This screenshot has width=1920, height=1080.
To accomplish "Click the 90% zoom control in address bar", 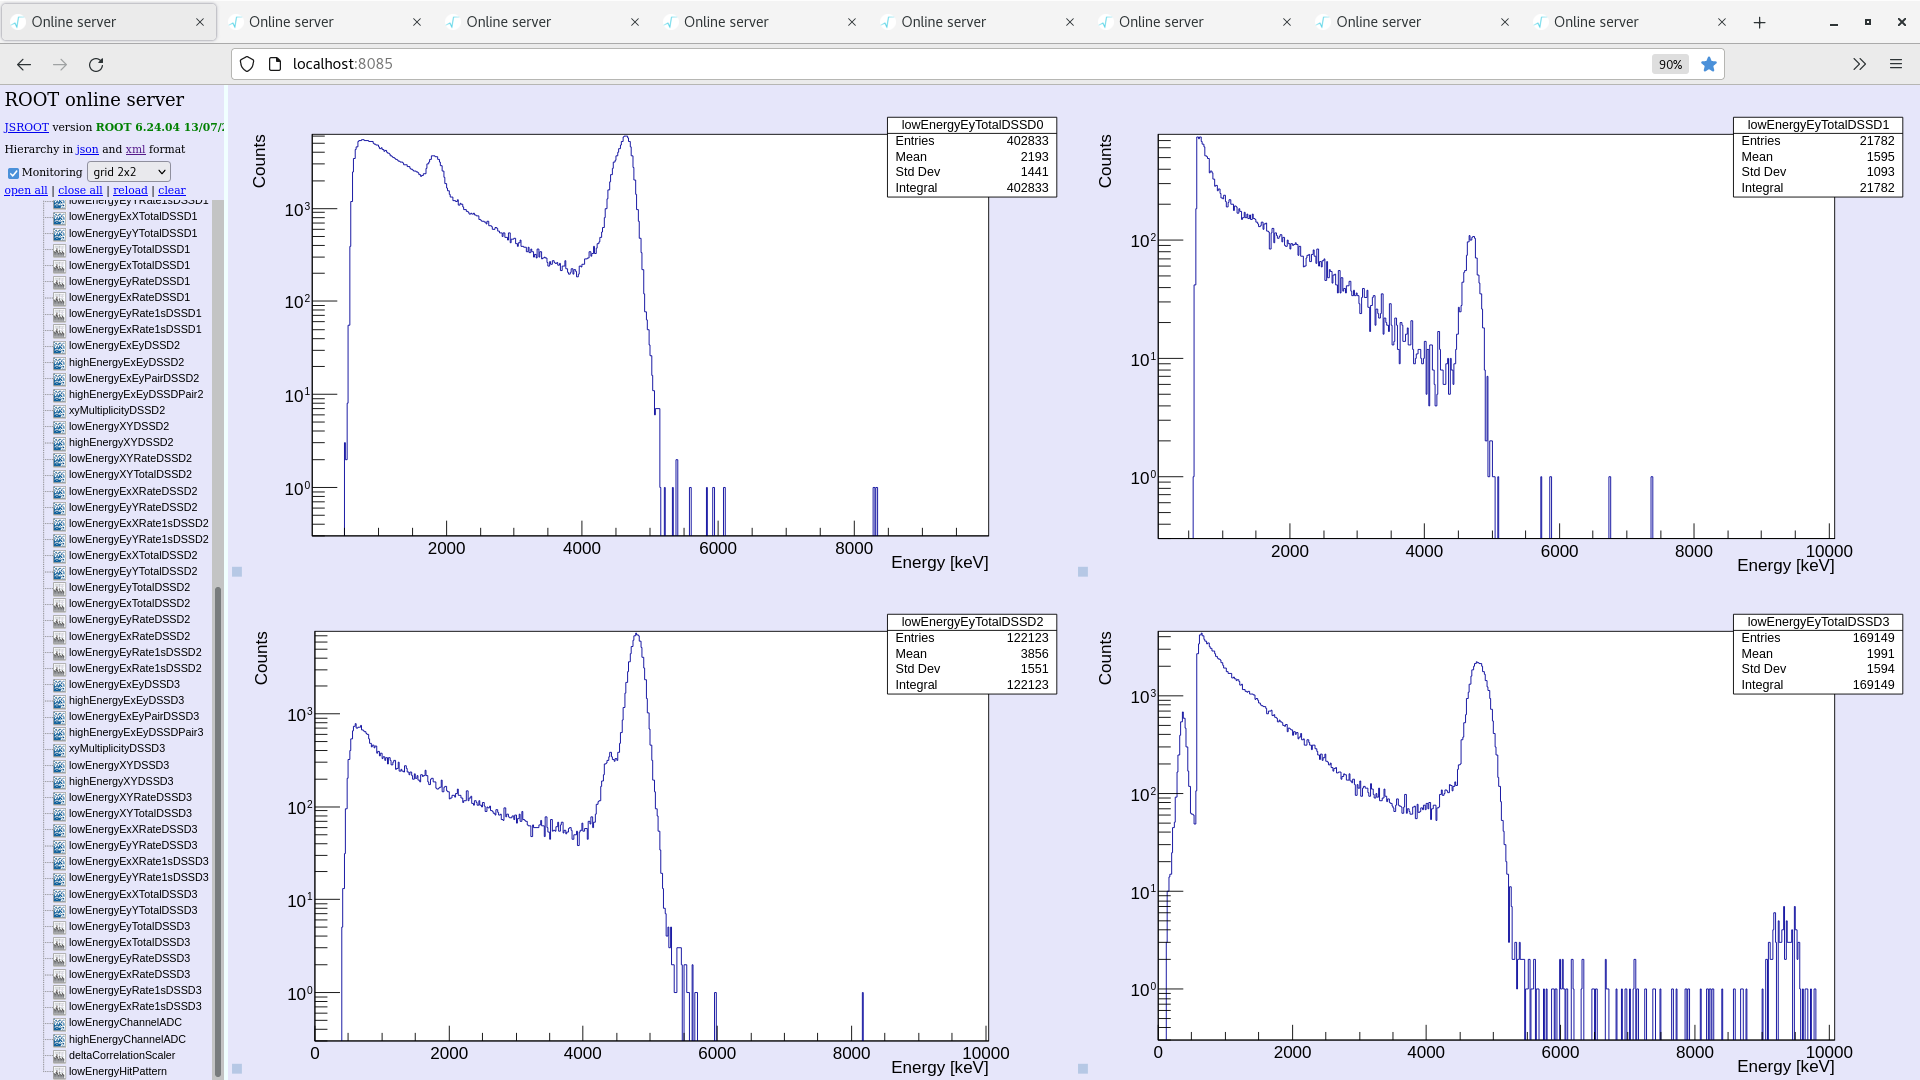I will click(1669, 64).
